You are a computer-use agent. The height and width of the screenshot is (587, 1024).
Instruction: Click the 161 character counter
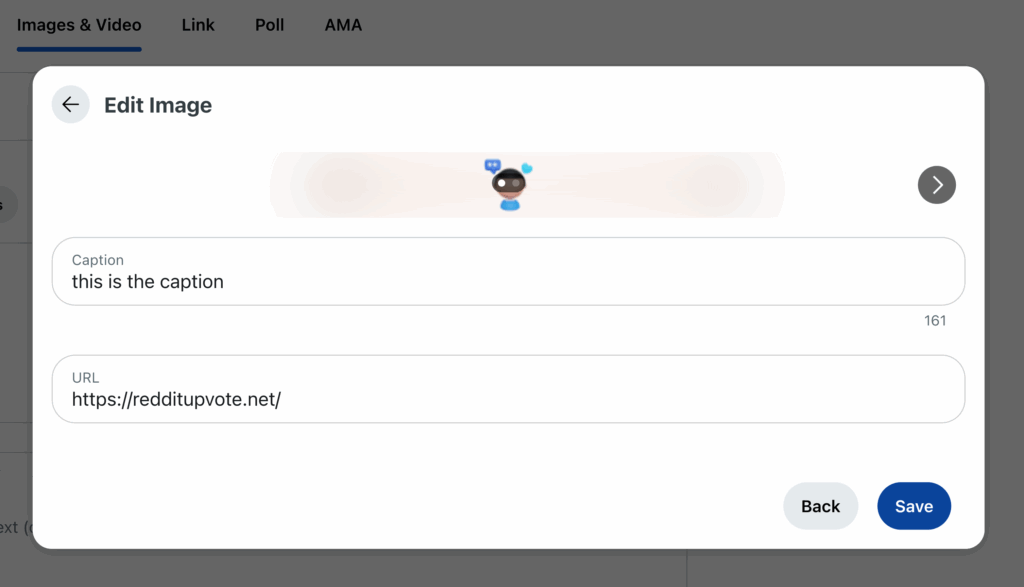(x=935, y=321)
